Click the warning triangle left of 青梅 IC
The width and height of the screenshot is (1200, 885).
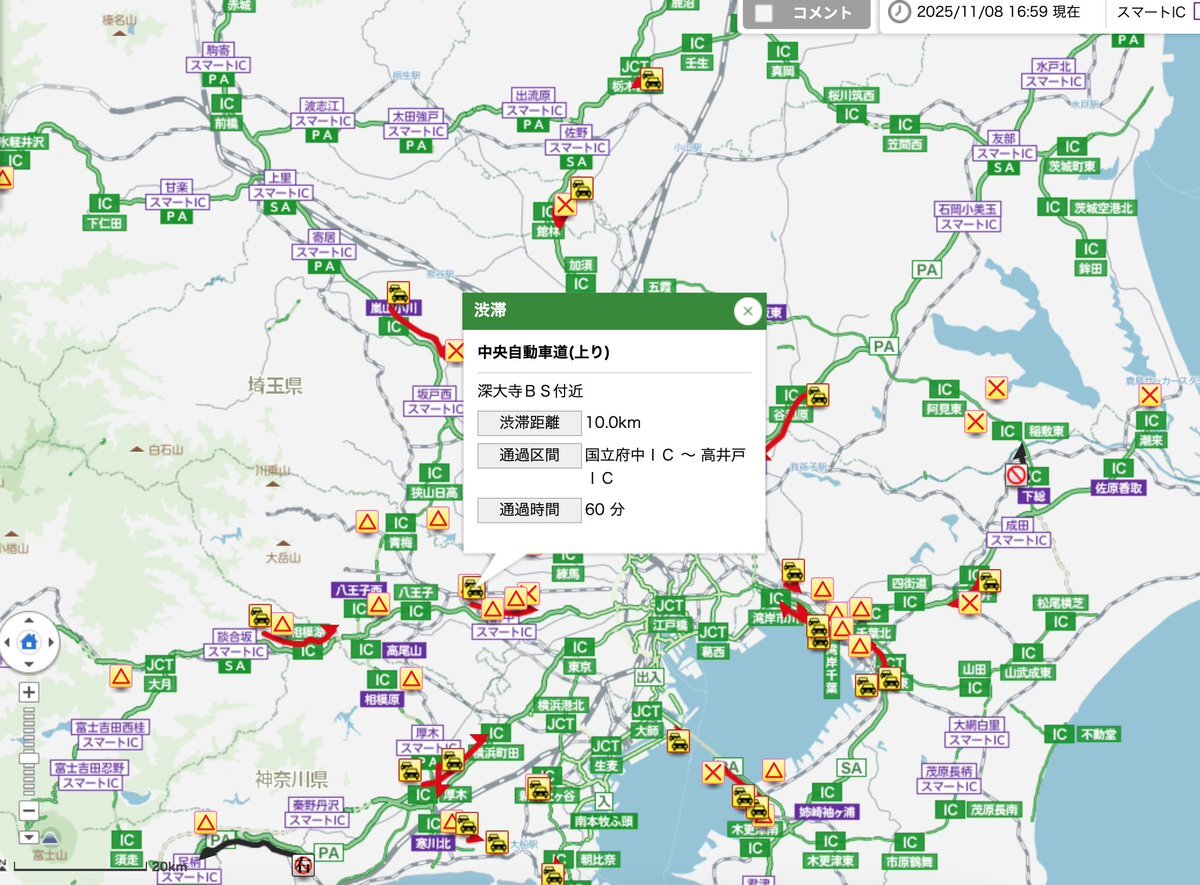[367, 522]
